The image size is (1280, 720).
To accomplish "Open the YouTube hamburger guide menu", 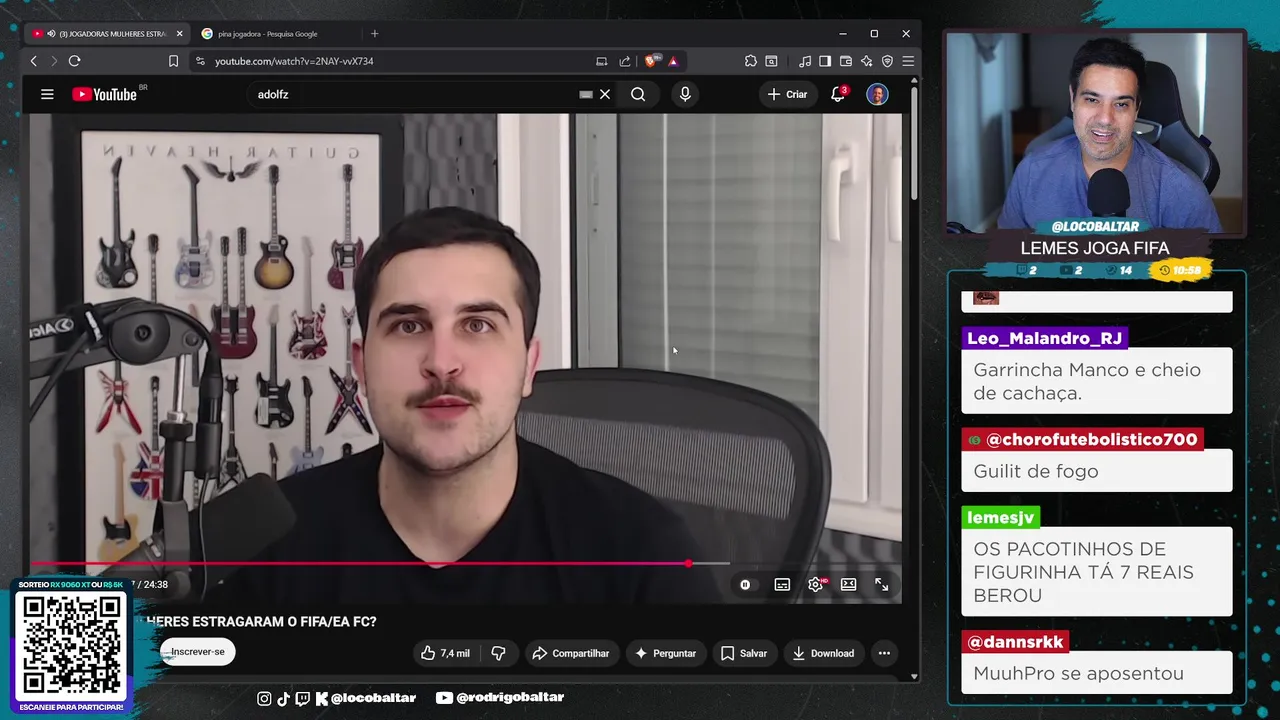I will click(47, 94).
